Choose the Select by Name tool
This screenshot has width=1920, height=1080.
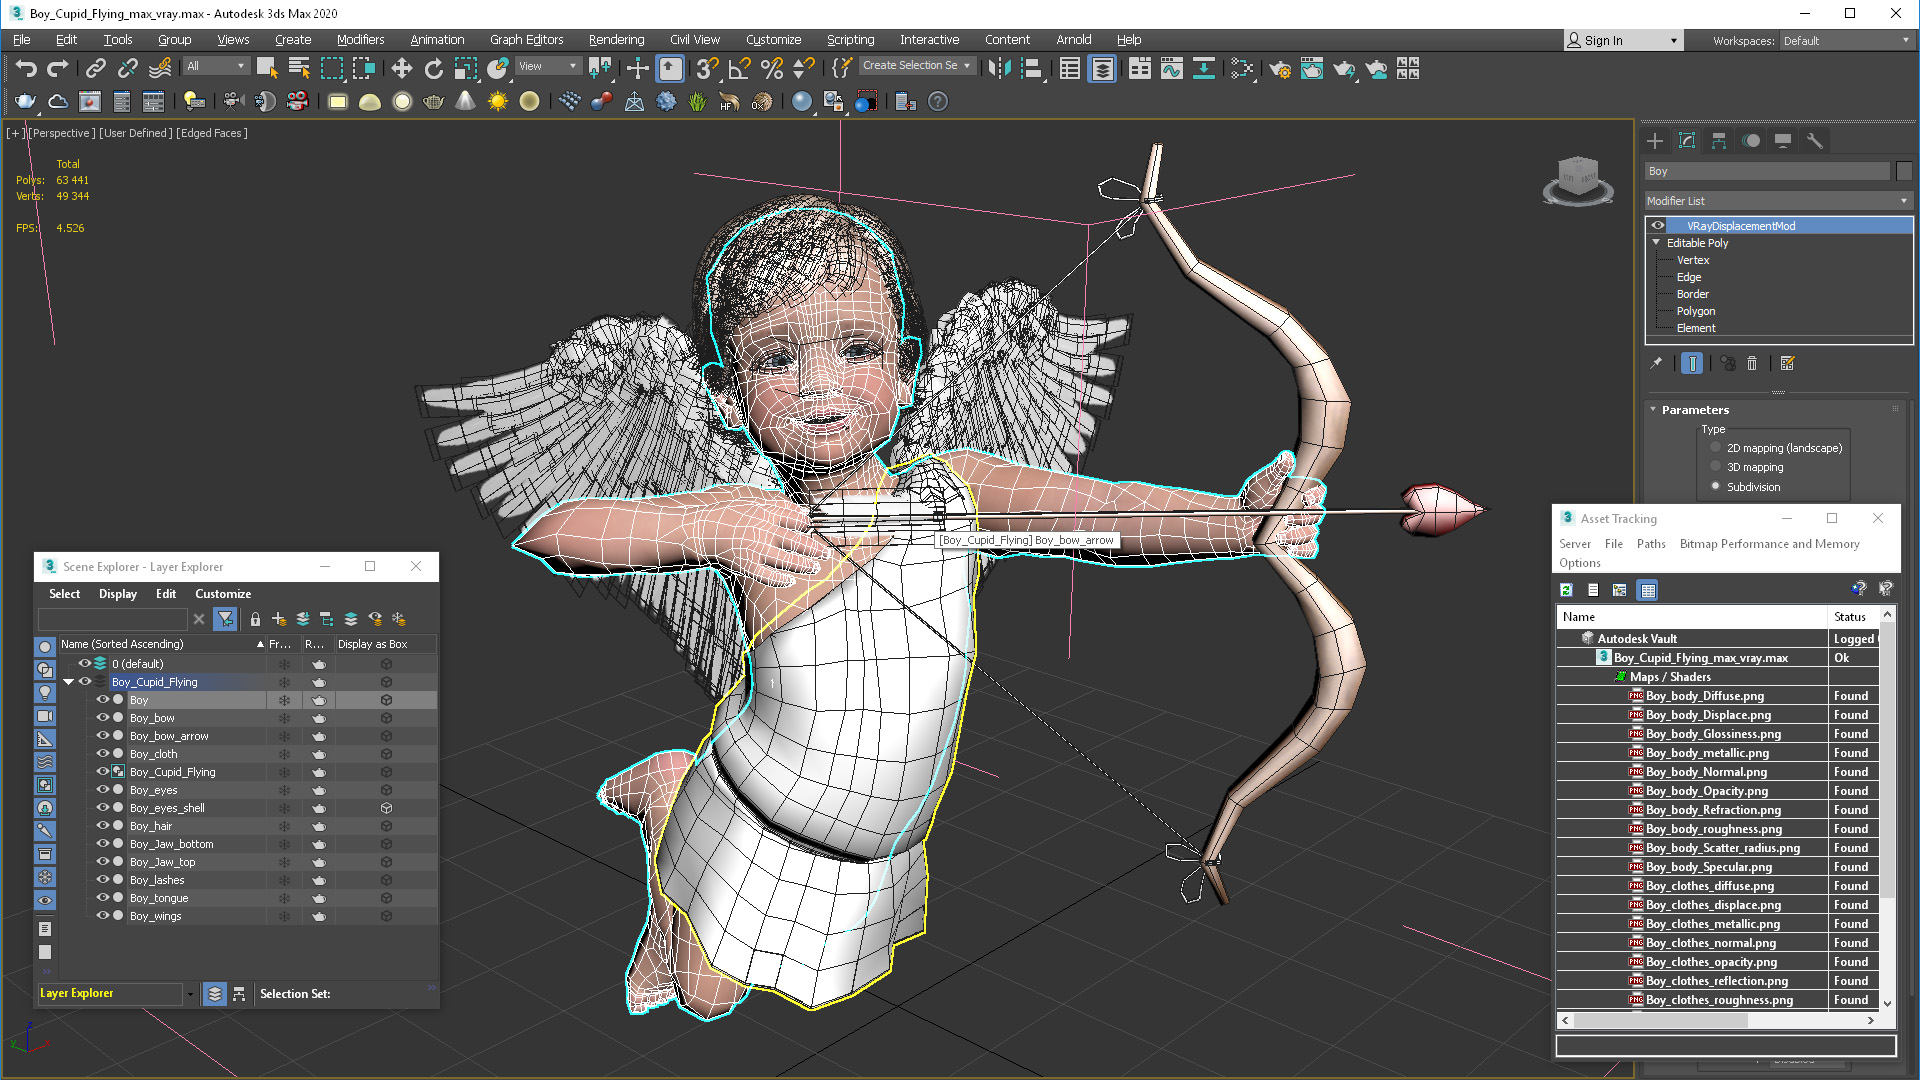[x=299, y=68]
